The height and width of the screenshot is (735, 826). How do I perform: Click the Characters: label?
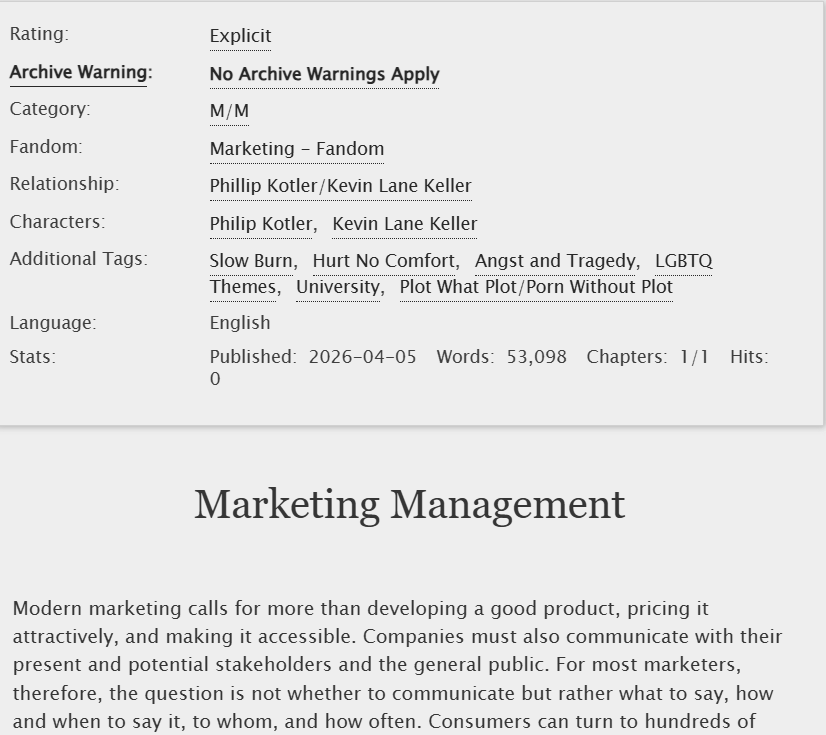pyautogui.click(x=57, y=222)
